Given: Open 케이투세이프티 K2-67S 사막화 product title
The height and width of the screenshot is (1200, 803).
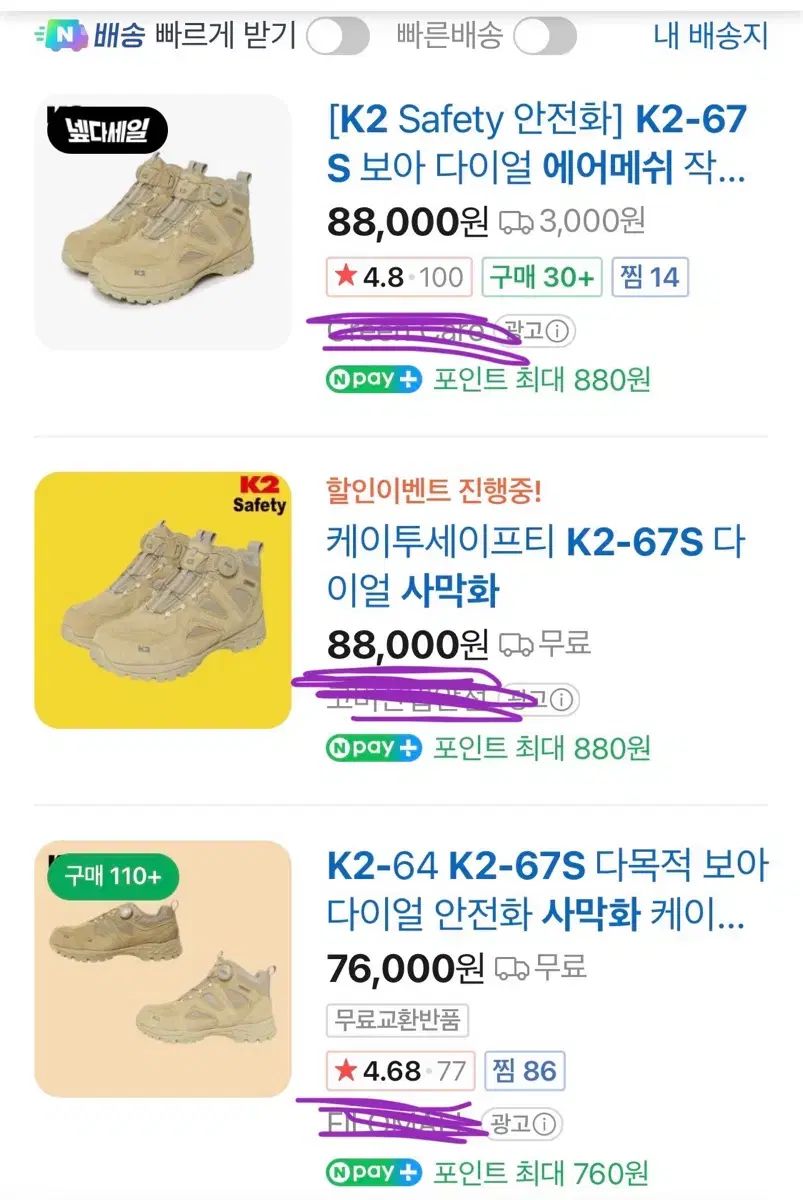Looking at the screenshot, I should click(536, 566).
